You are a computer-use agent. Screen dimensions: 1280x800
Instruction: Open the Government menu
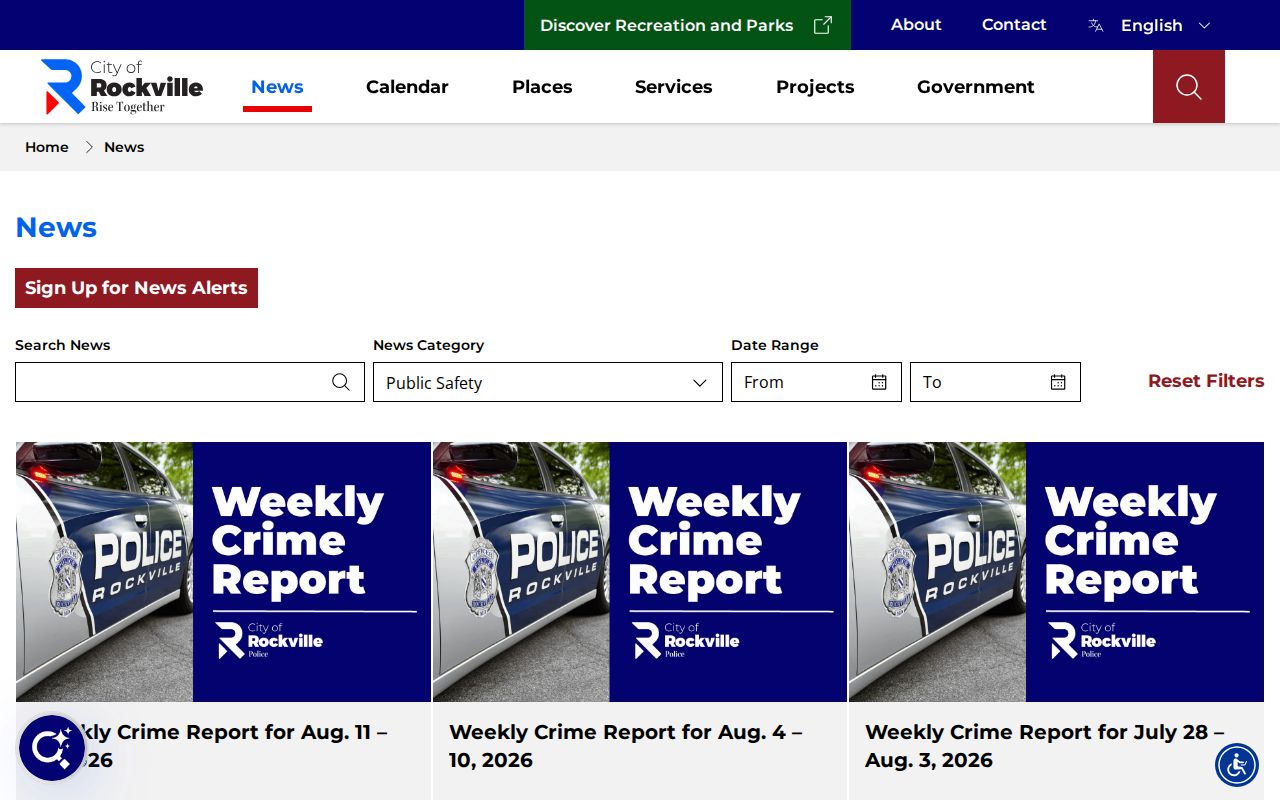[x=976, y=87]
